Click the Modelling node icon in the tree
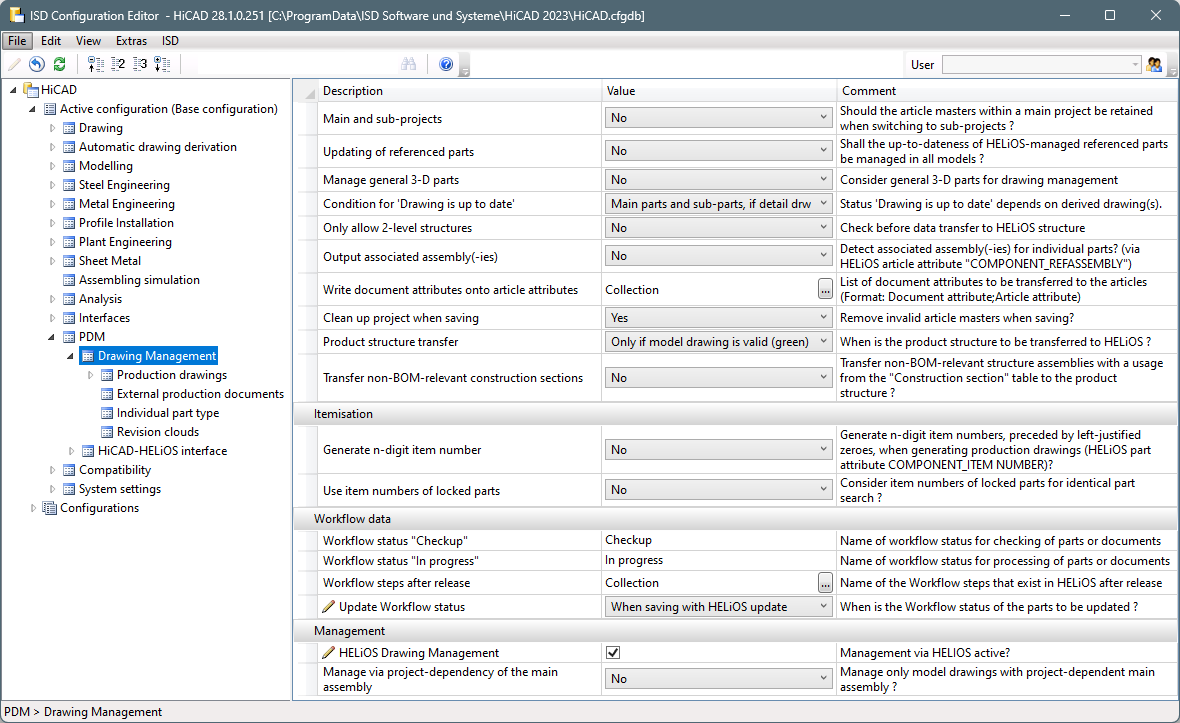 [x=69, y=166]
